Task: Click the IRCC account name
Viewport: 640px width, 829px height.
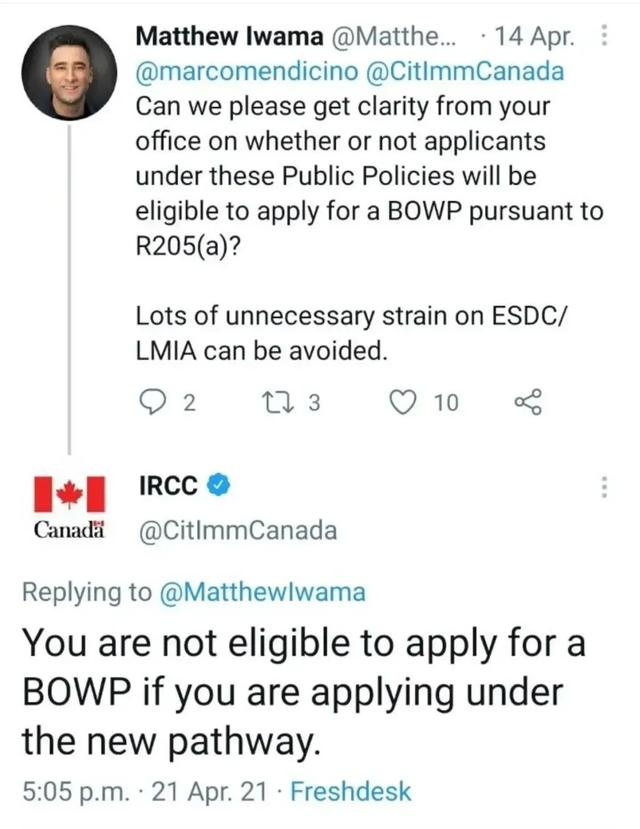Action: pyautogui.click(x=167, y=486)
